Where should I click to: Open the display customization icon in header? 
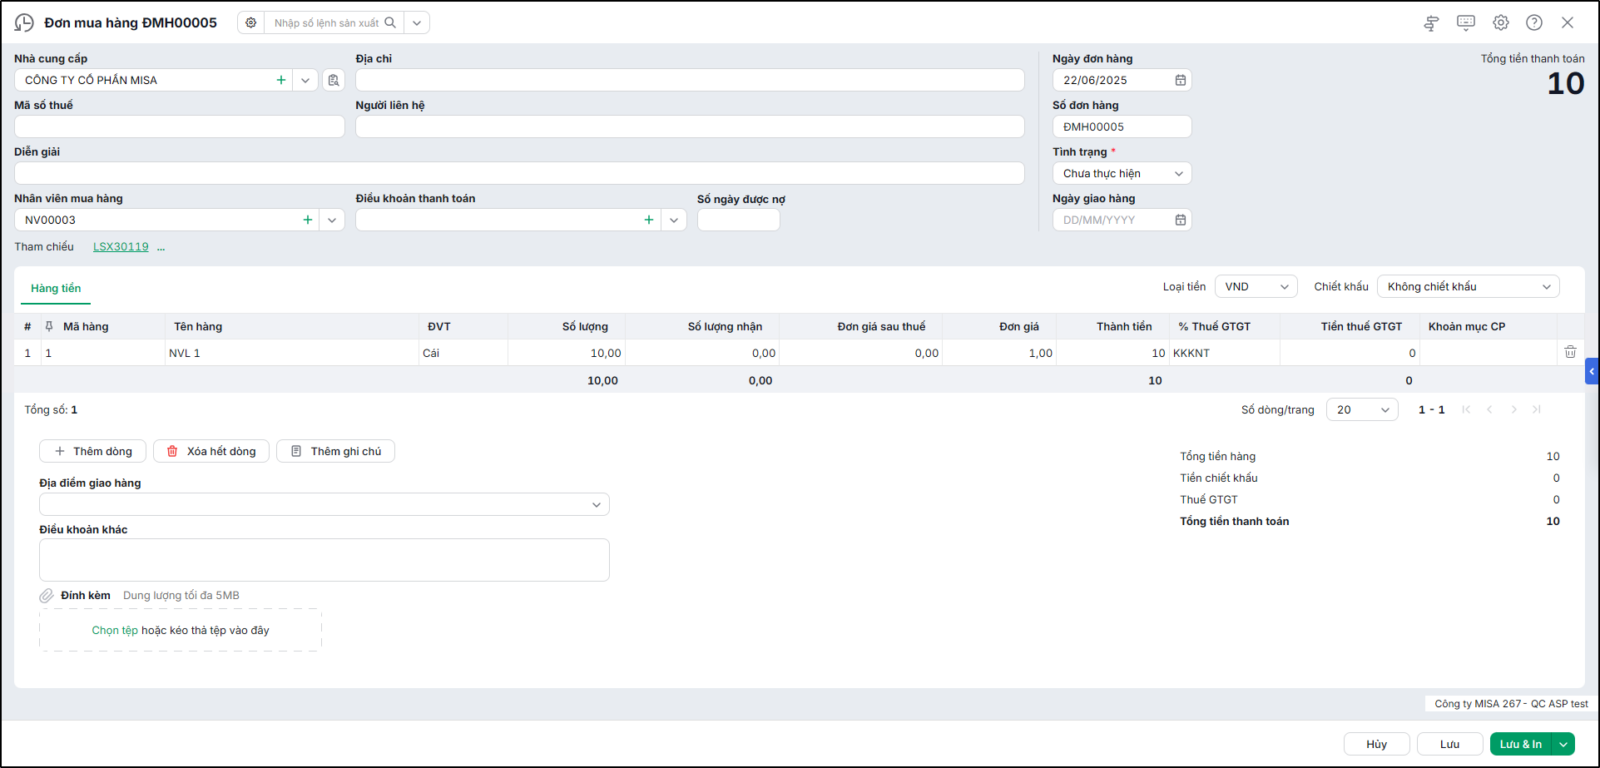click(1431, 23)
